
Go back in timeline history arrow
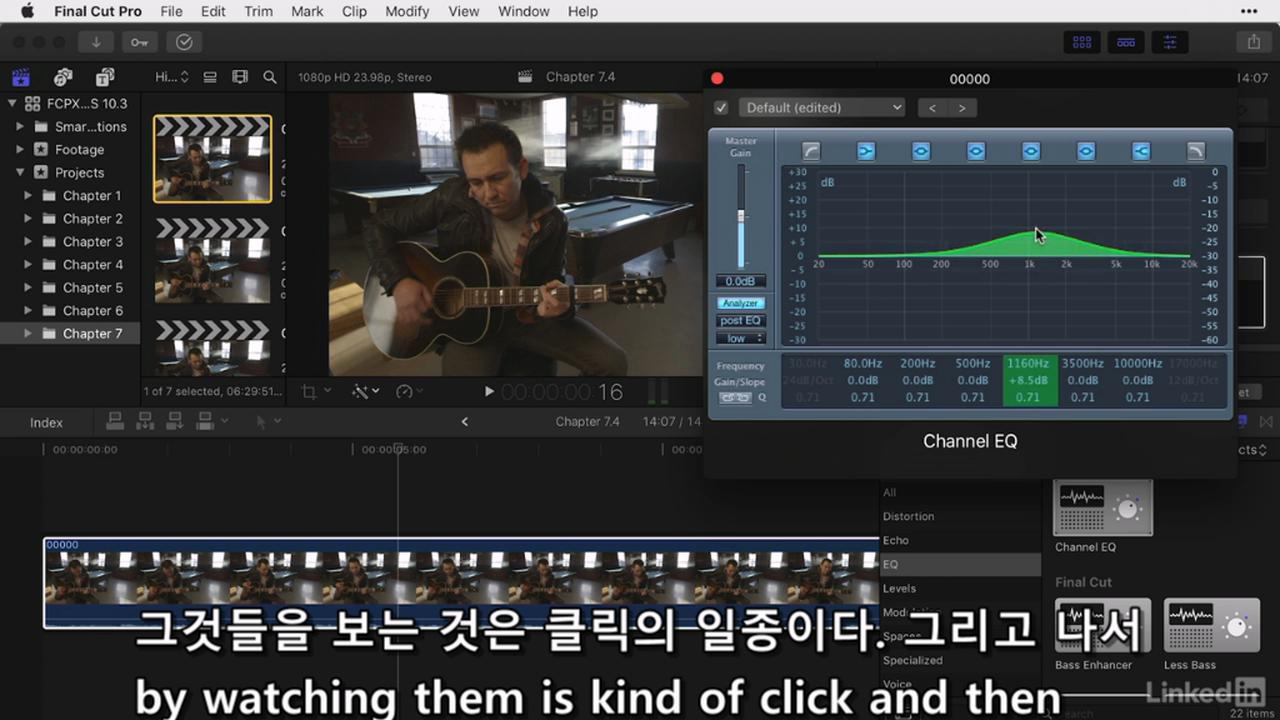point(464,422)
